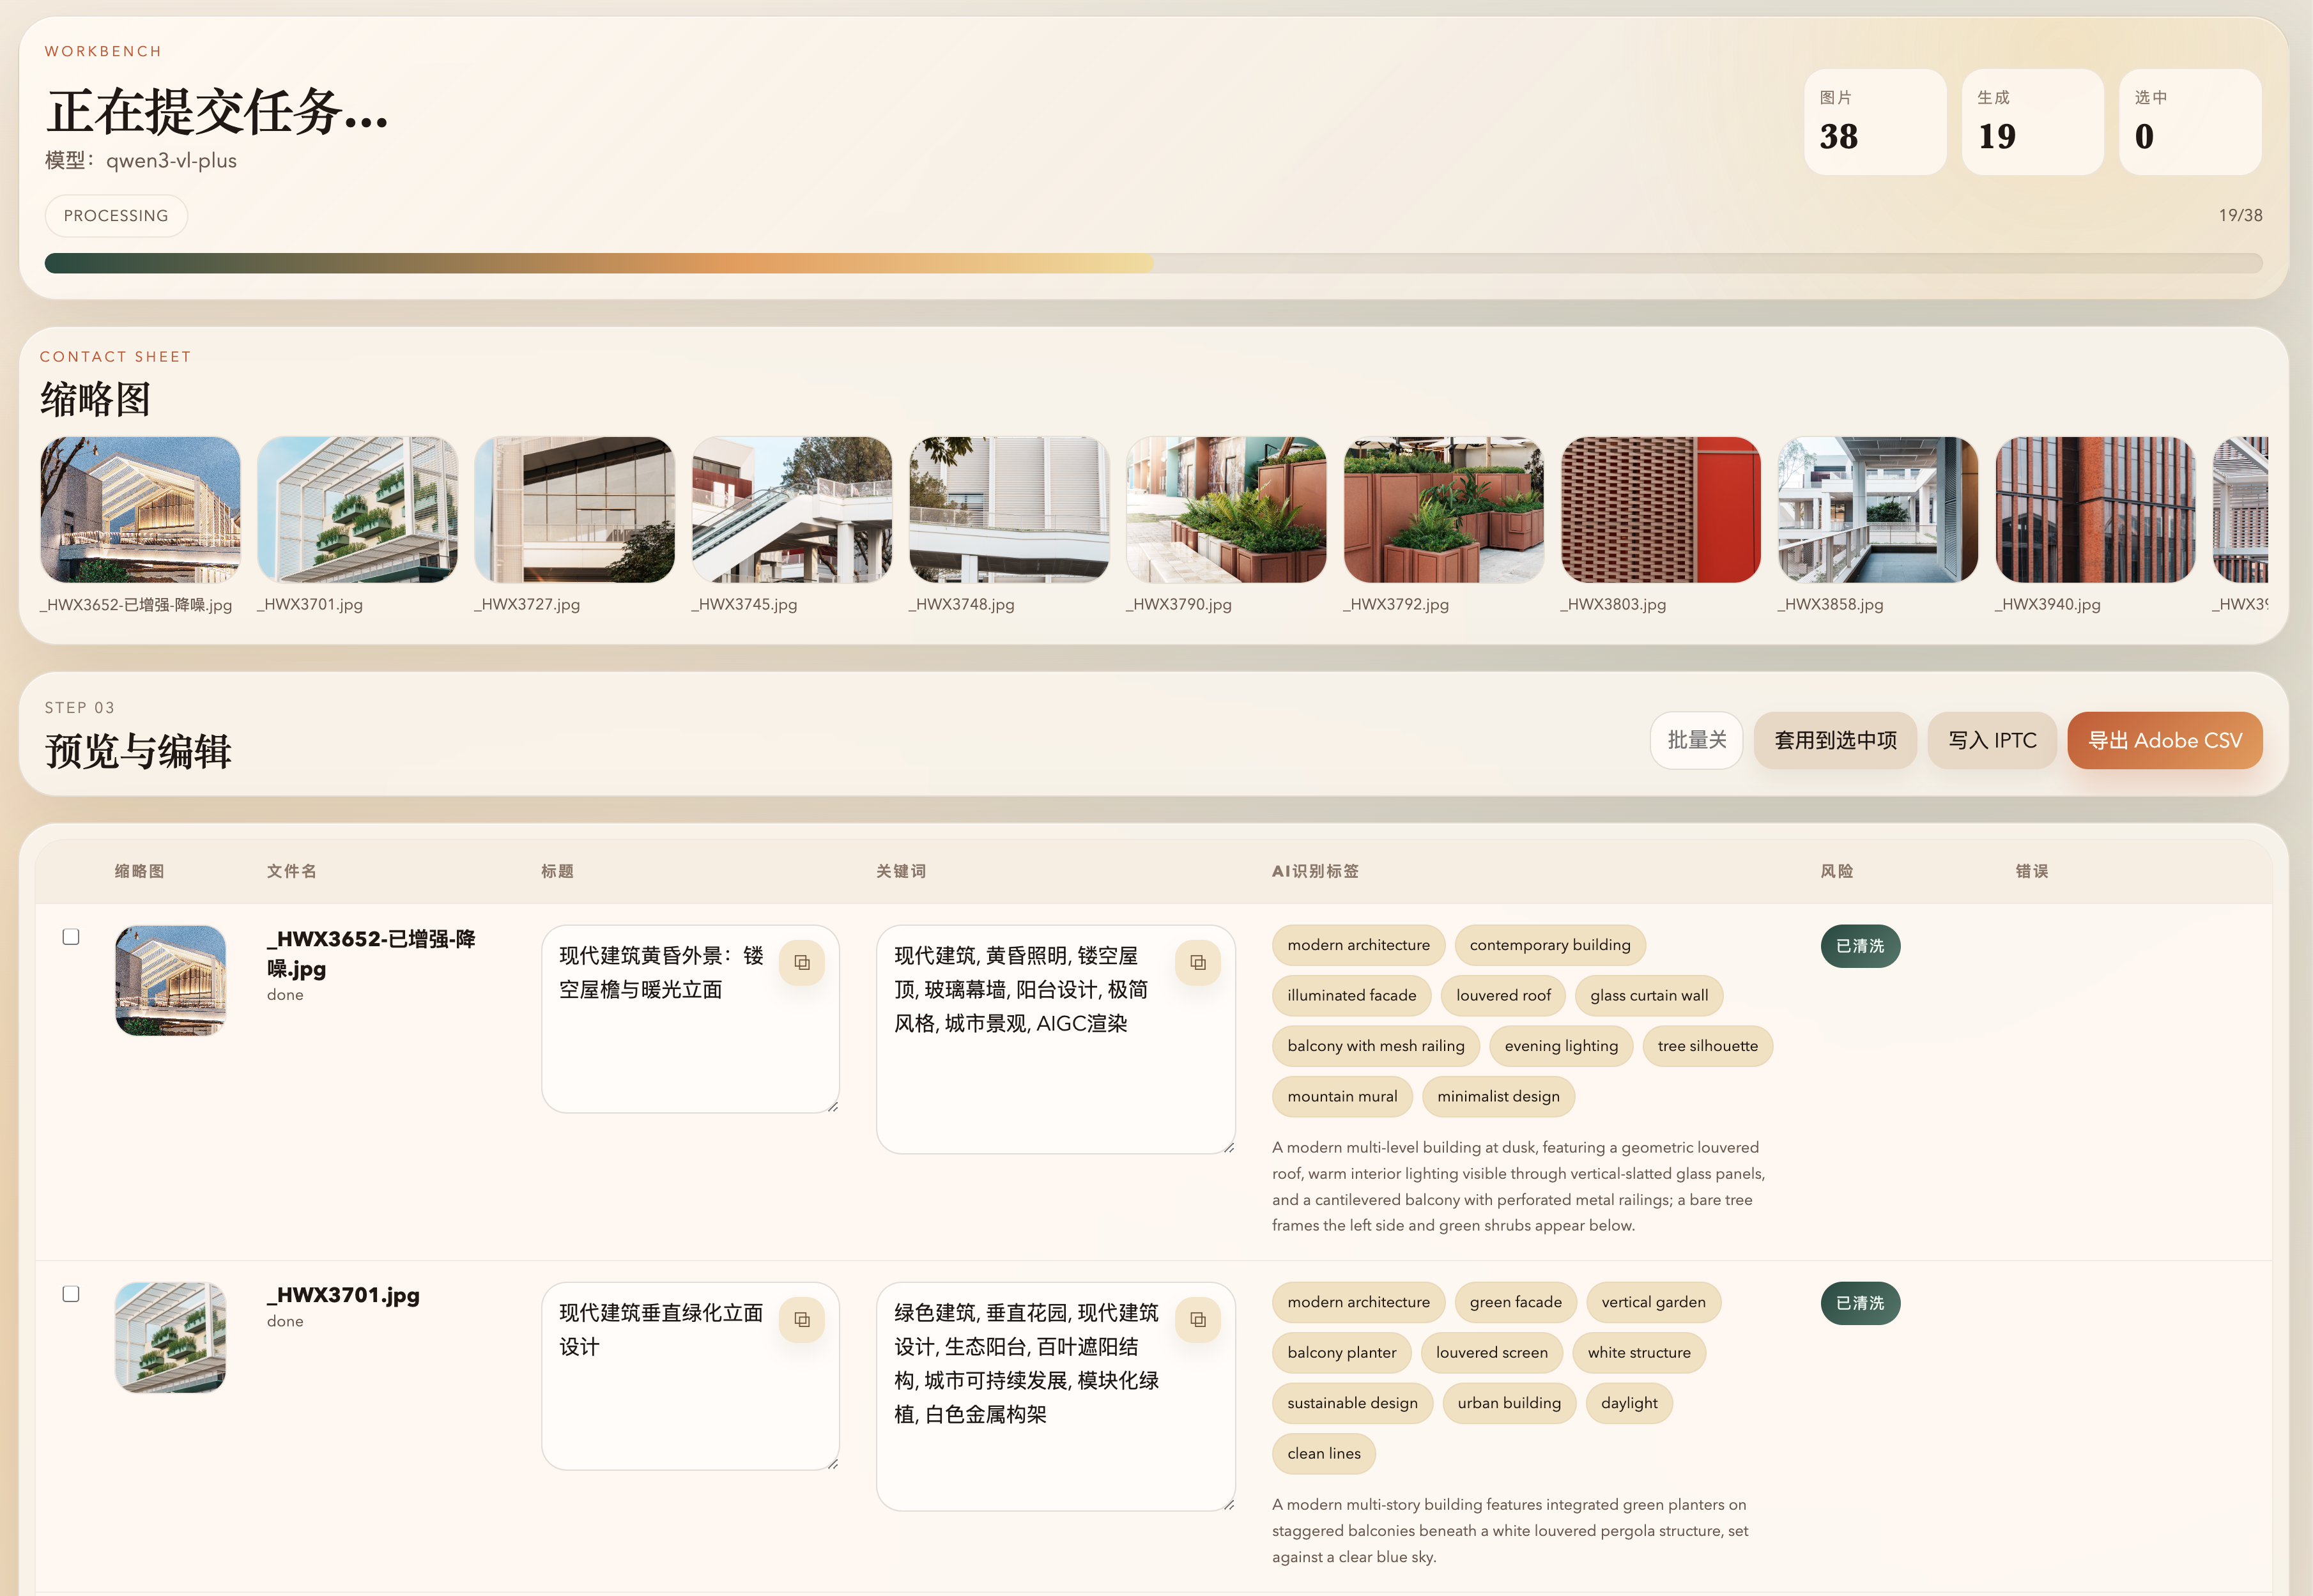
Task: Copy keywords of _HWX3701 row
Action: tap(1197, 1319)
